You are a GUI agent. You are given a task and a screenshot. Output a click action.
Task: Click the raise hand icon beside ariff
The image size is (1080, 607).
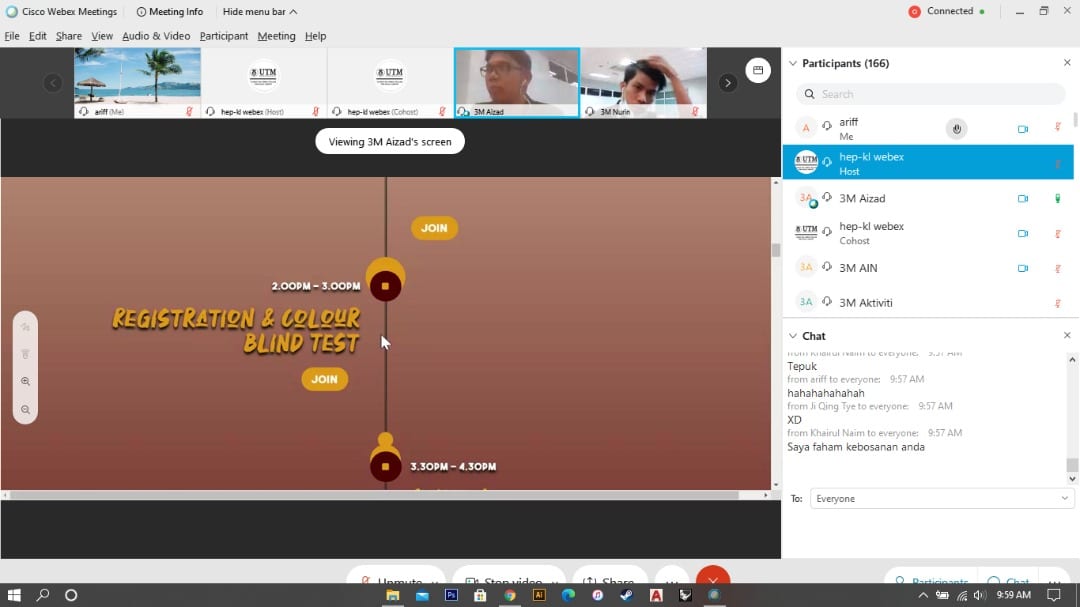tap(956, 129)
